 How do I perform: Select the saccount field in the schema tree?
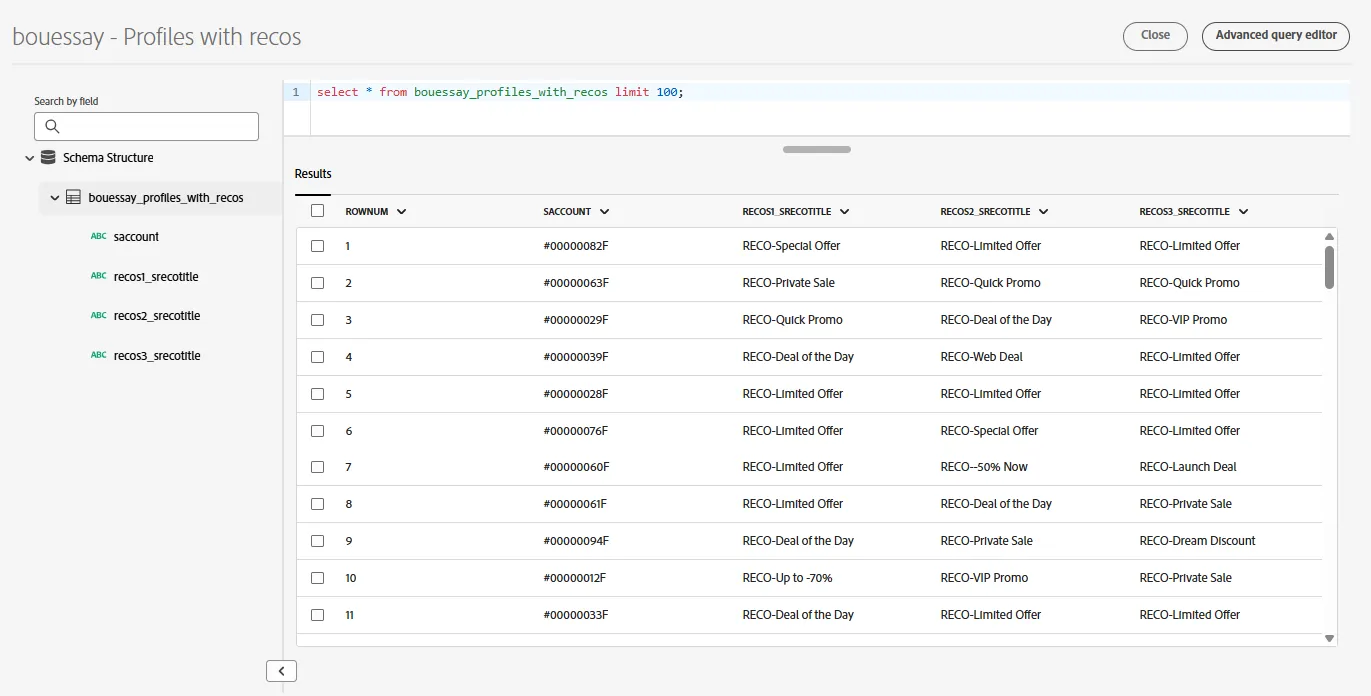pos(136,237)
